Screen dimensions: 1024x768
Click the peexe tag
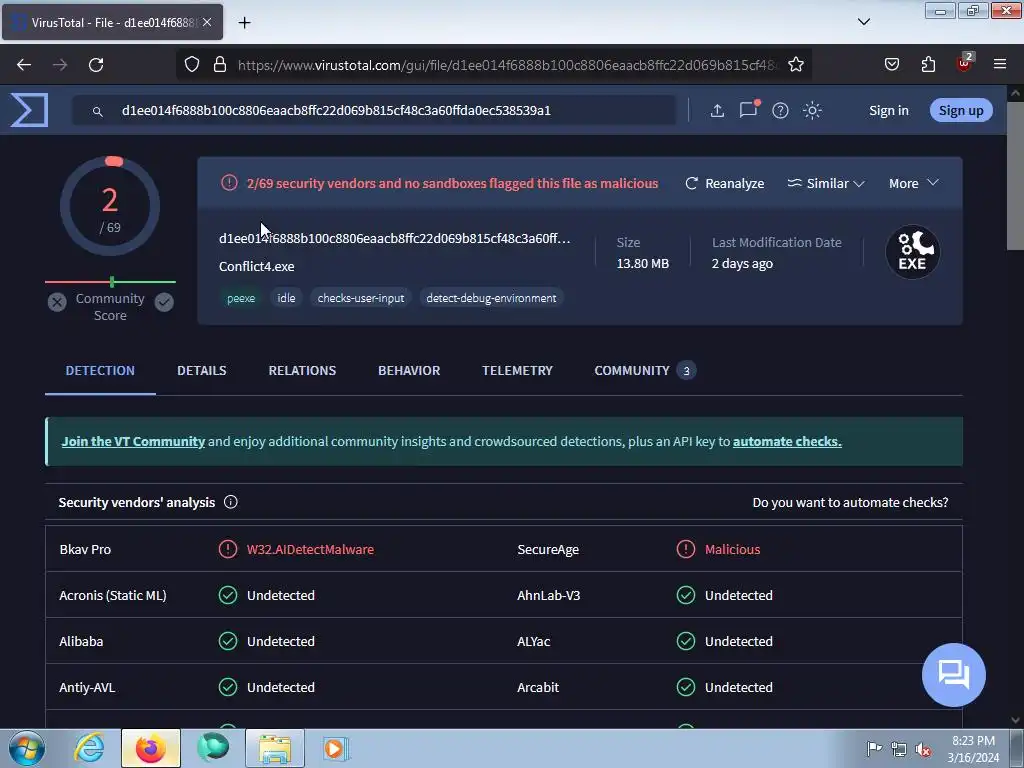(241, 298)
